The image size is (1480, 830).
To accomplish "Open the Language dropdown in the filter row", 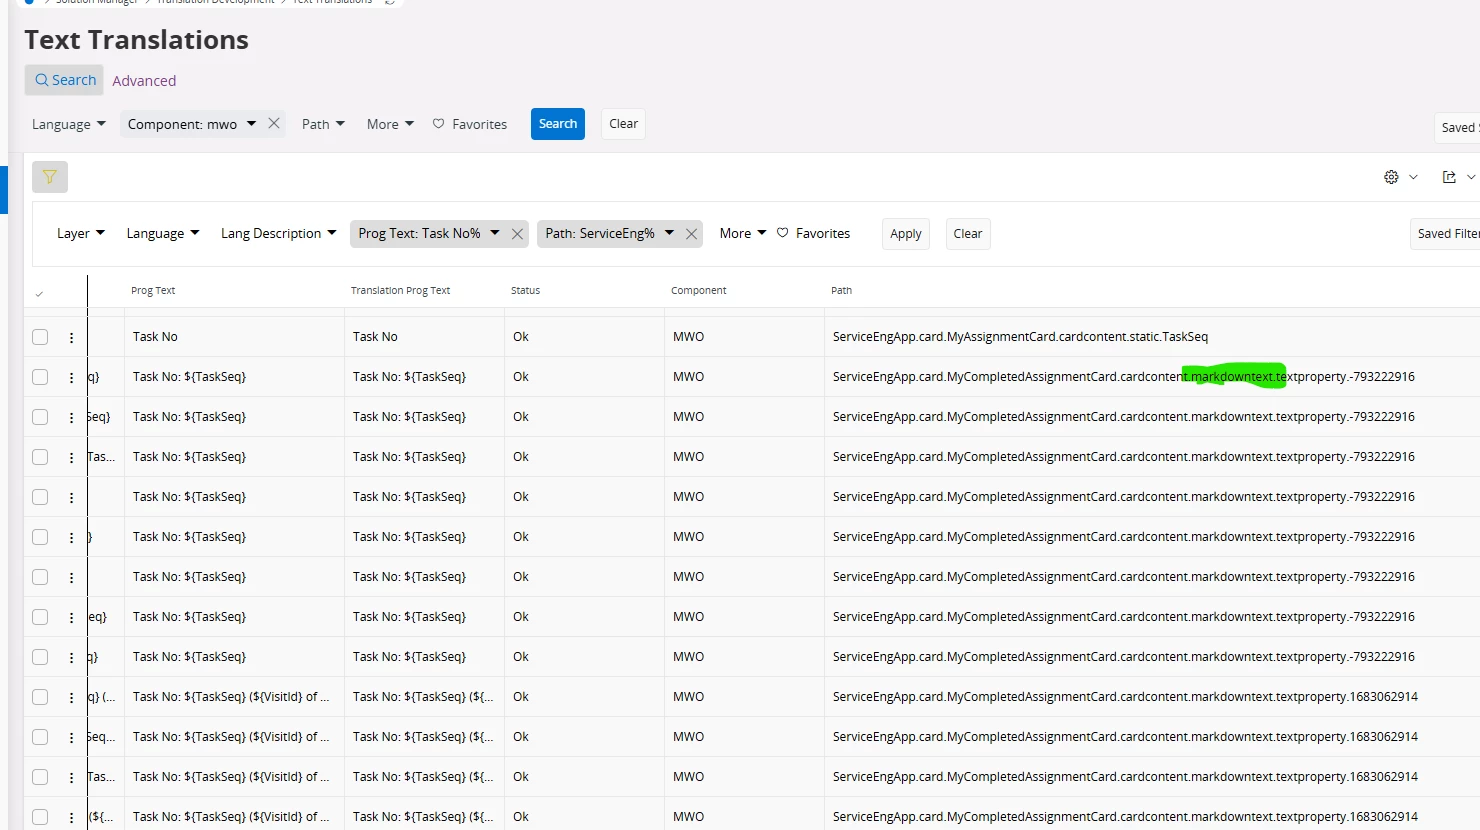I will [163, 233].
